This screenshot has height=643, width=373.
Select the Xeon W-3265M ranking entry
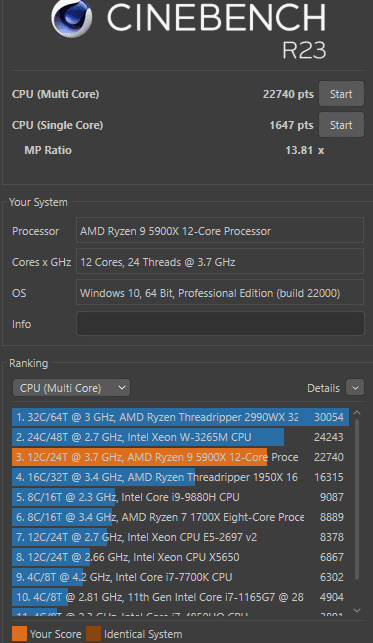[180, 437]
